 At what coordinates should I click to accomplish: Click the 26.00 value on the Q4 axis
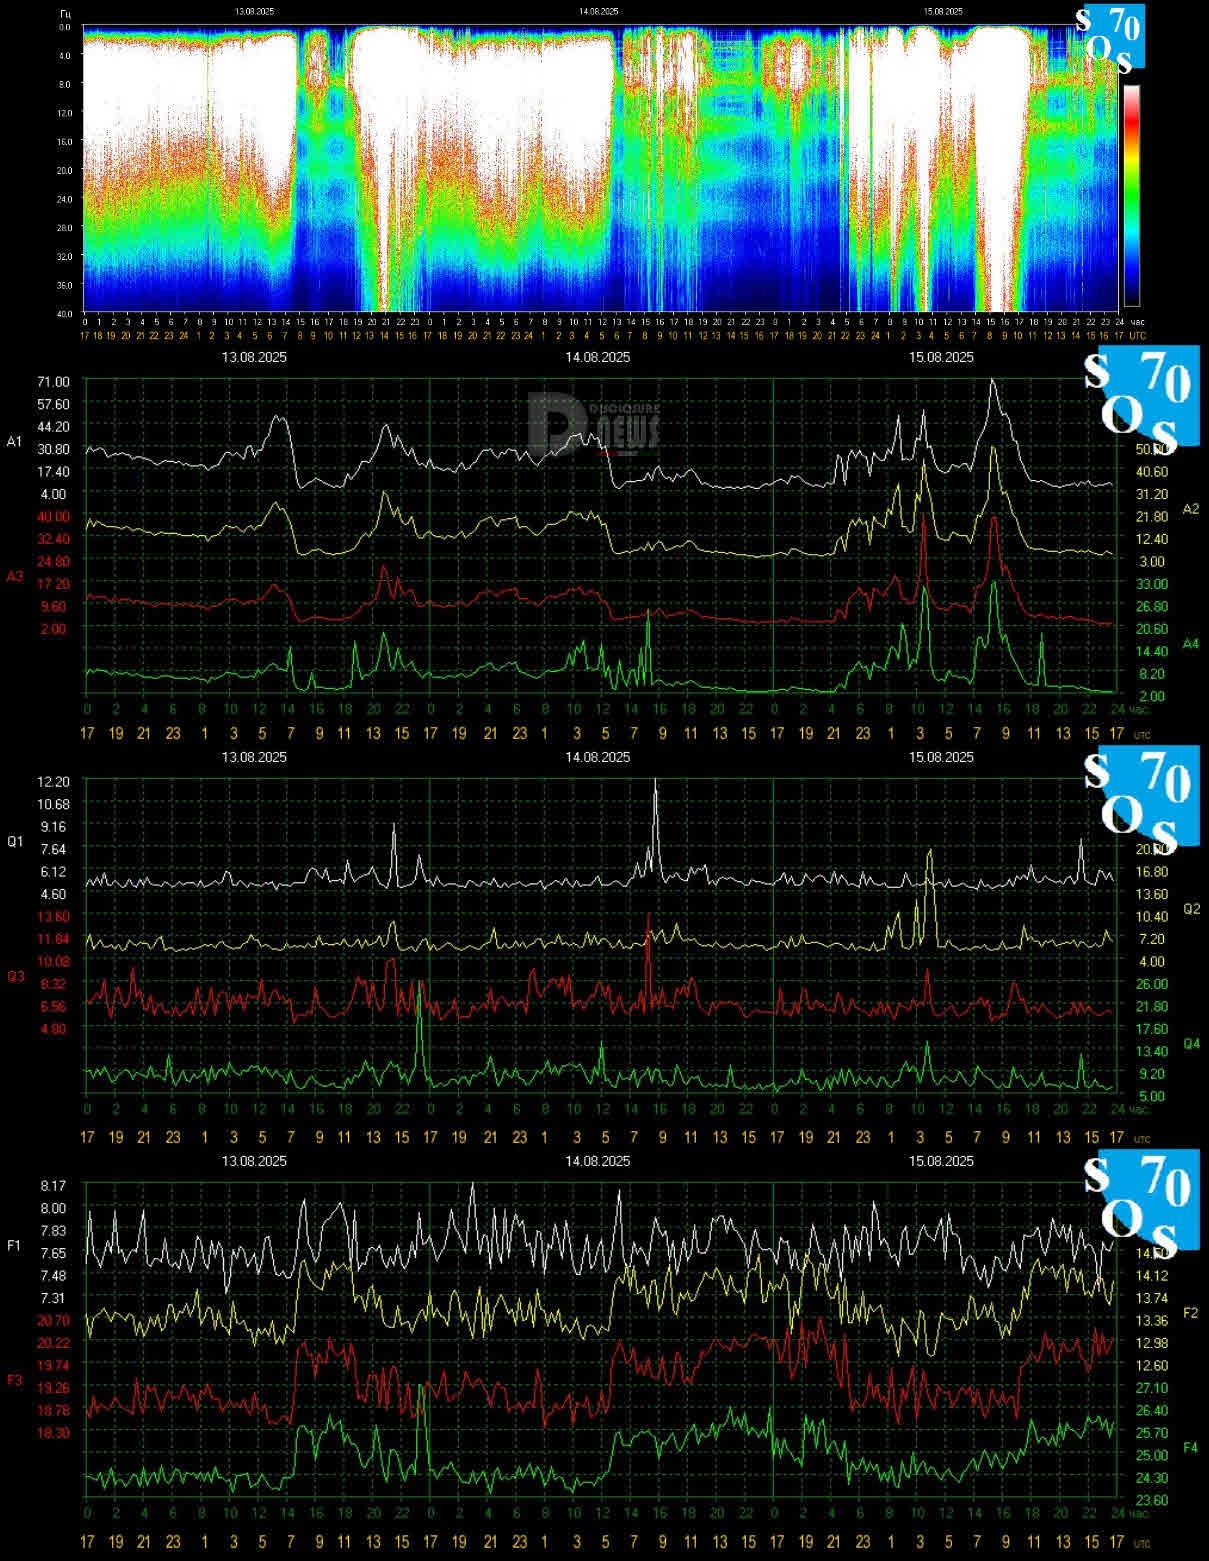coord(1153,983)
